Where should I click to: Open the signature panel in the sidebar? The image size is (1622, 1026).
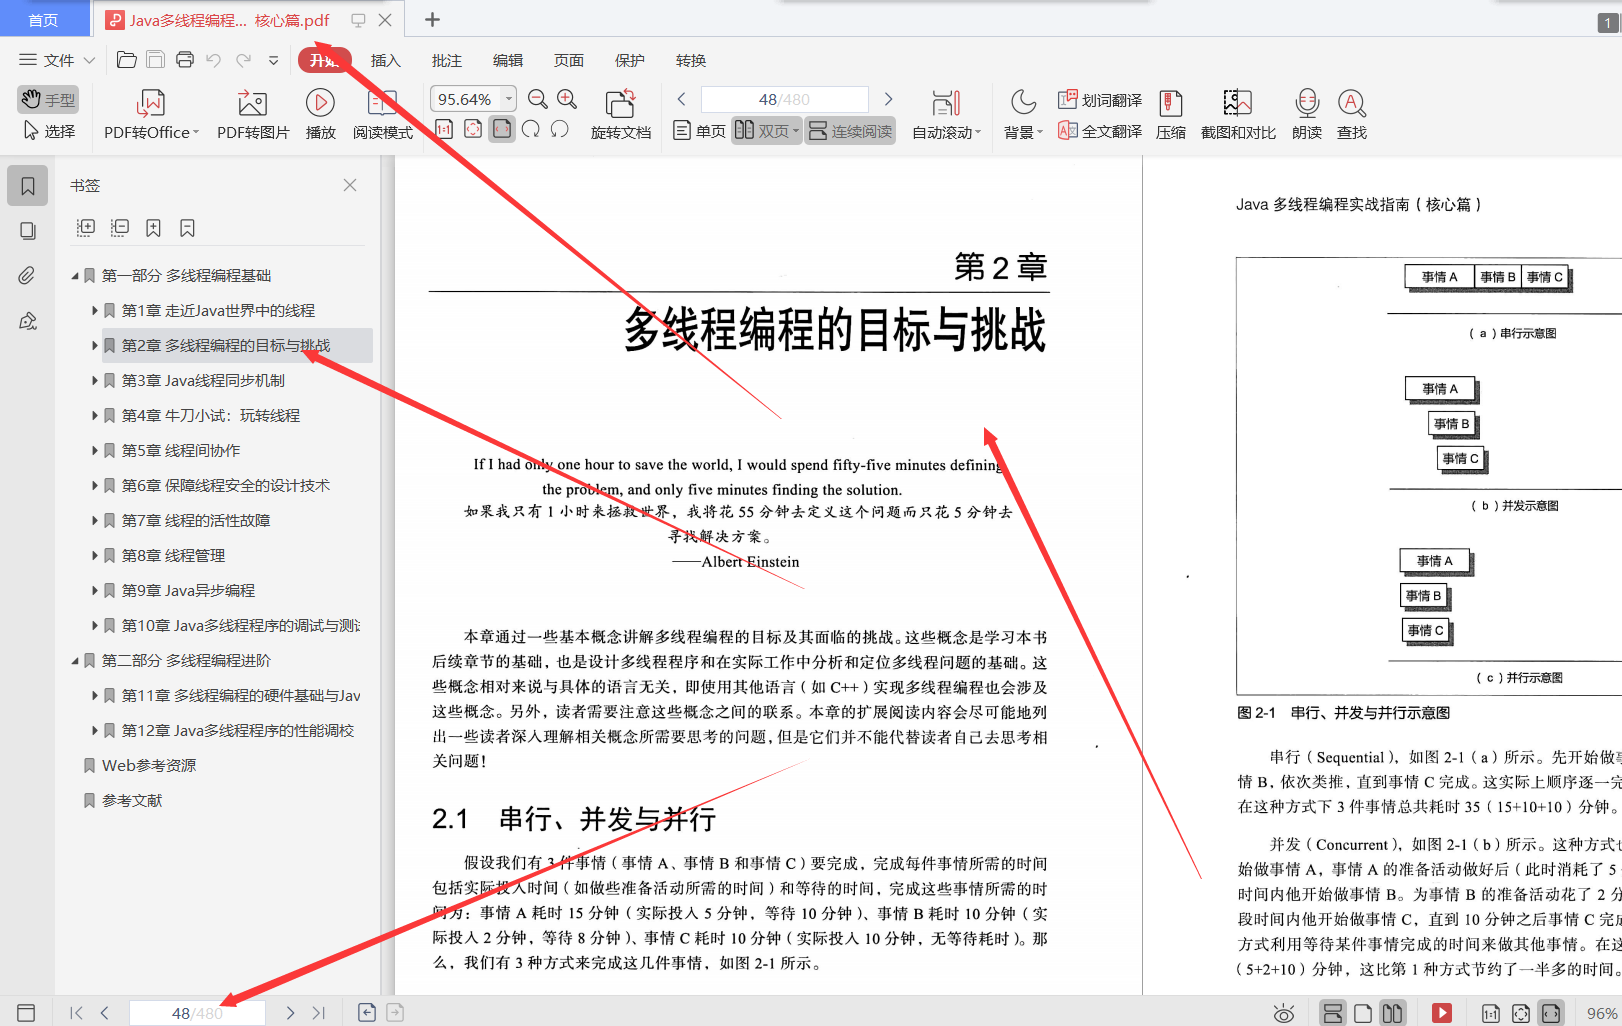click(28, 321)
